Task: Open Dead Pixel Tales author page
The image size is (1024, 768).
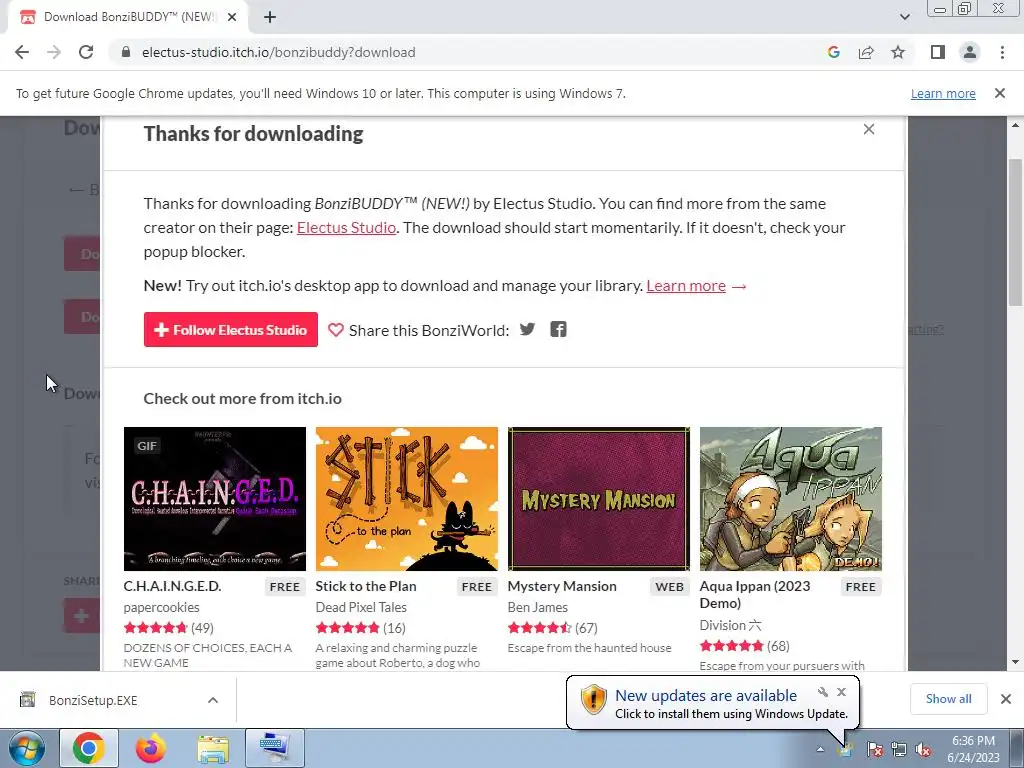Action: pyautogui.click(x=361, y=607)
